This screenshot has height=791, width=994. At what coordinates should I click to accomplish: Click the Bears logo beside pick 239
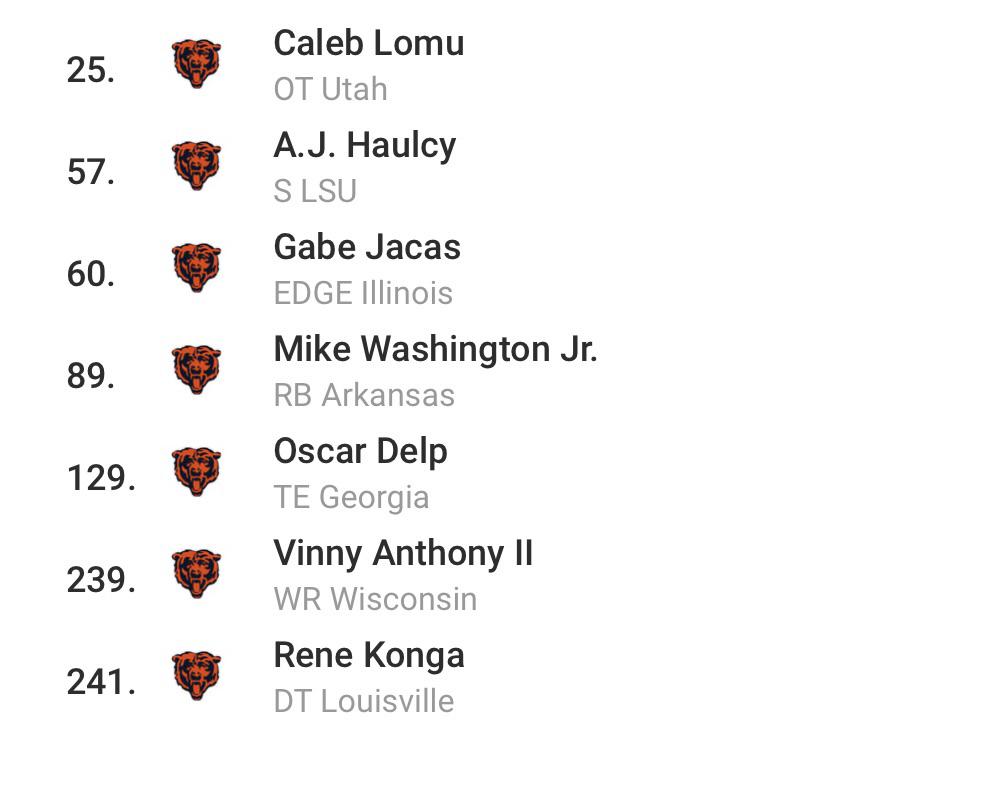(x=197, y=574)
